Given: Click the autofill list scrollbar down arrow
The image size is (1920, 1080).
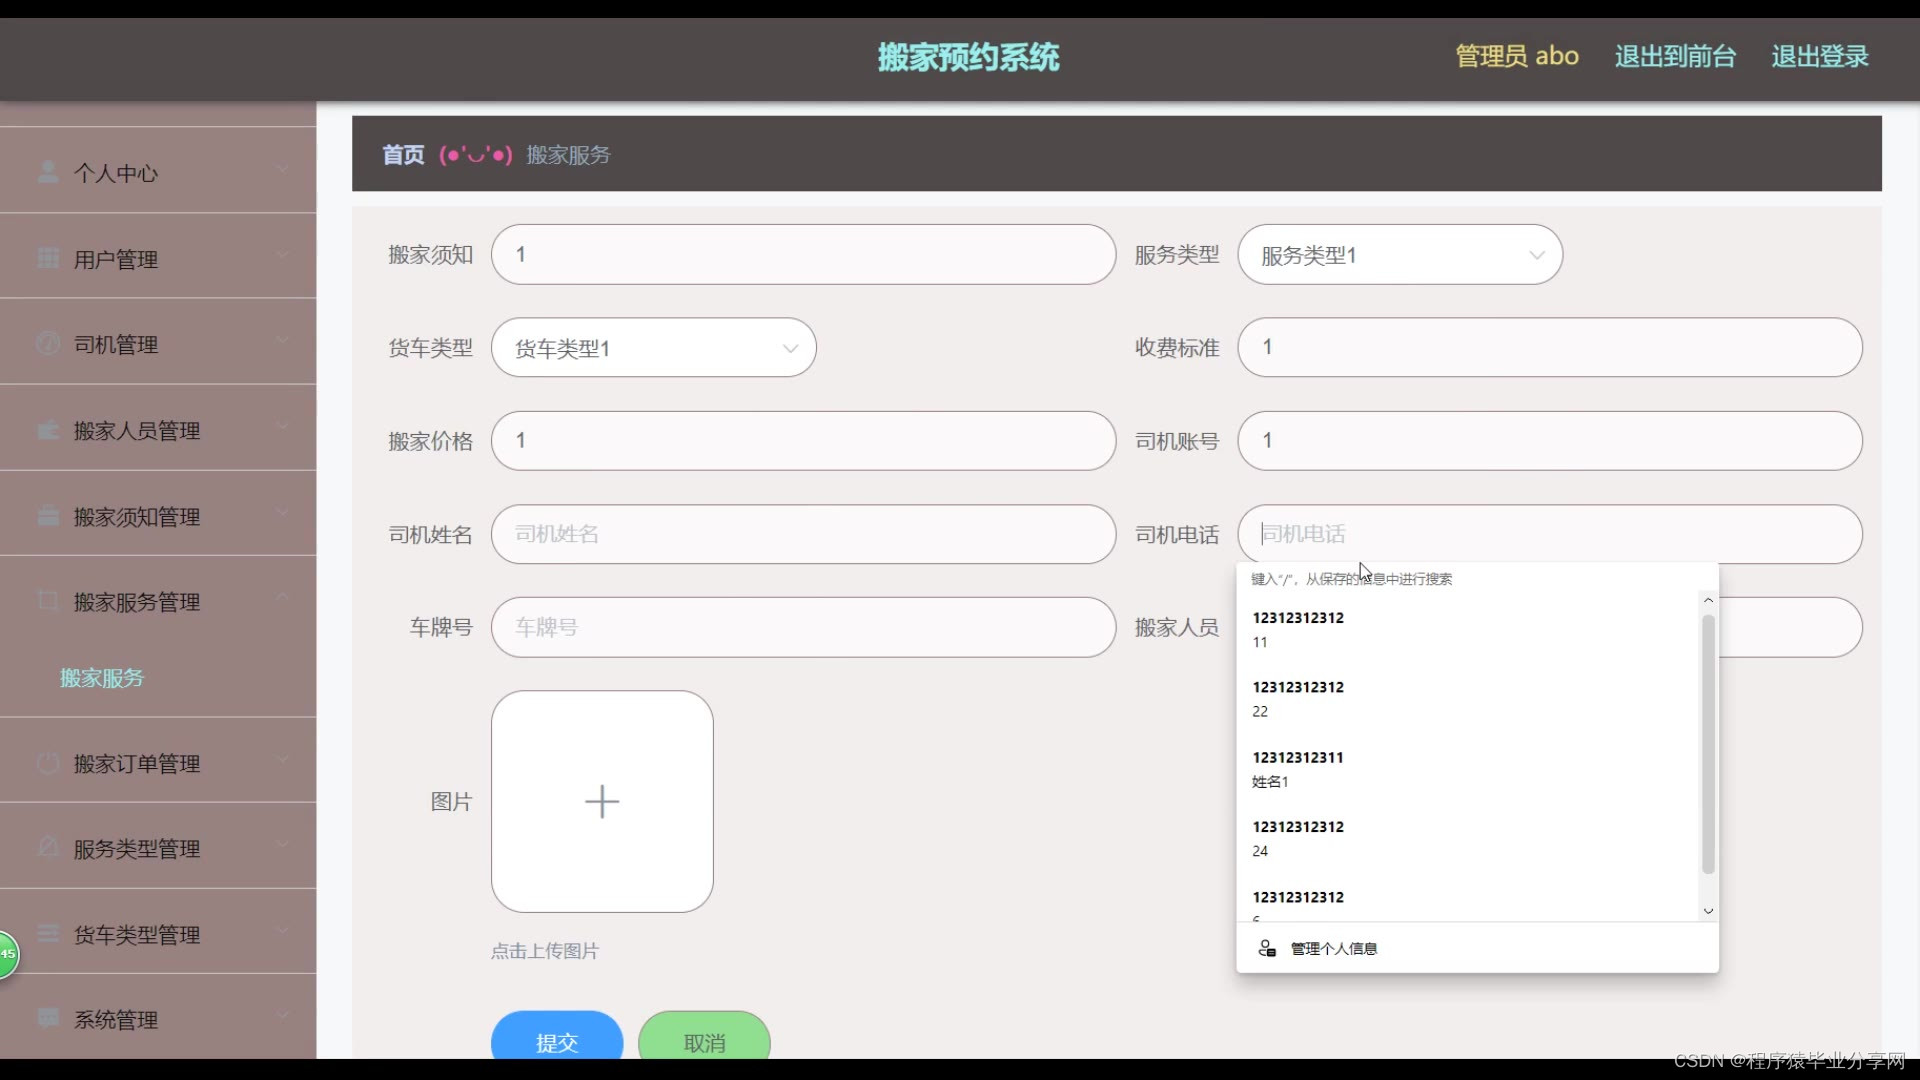Looking at the screenshot, I should [1708, 911].
